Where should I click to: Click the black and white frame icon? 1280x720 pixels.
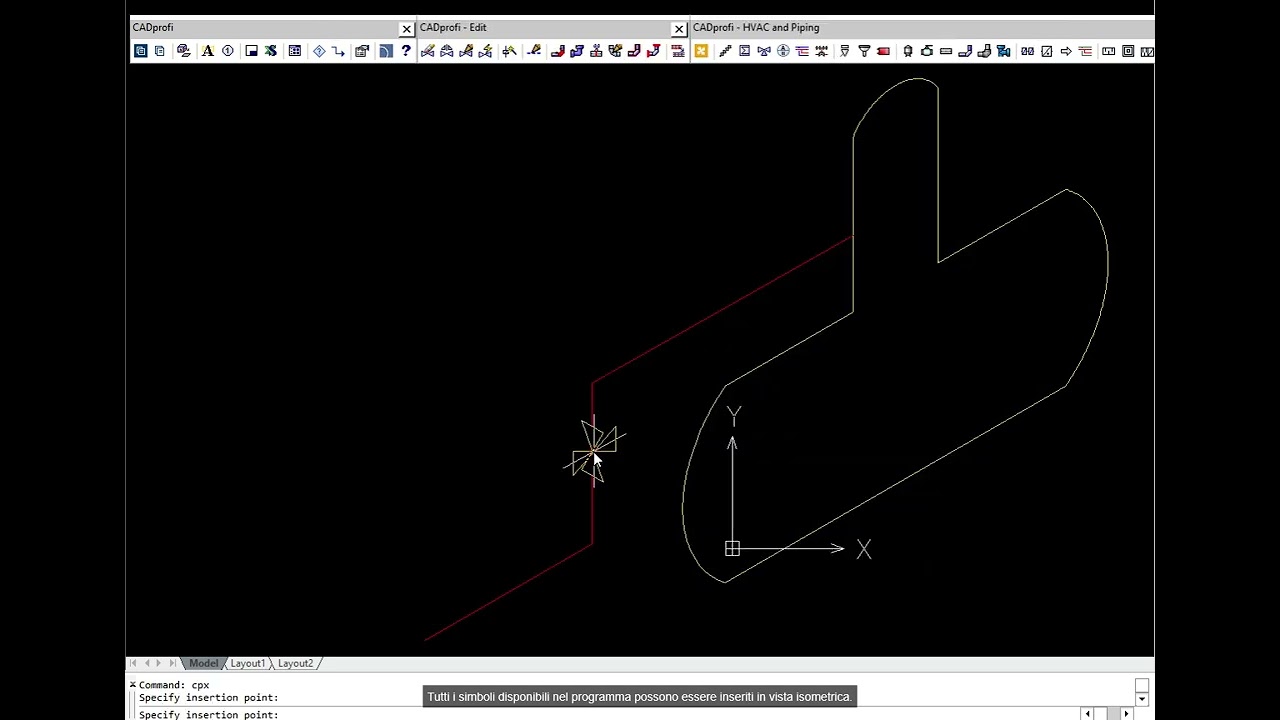point(251,51)
